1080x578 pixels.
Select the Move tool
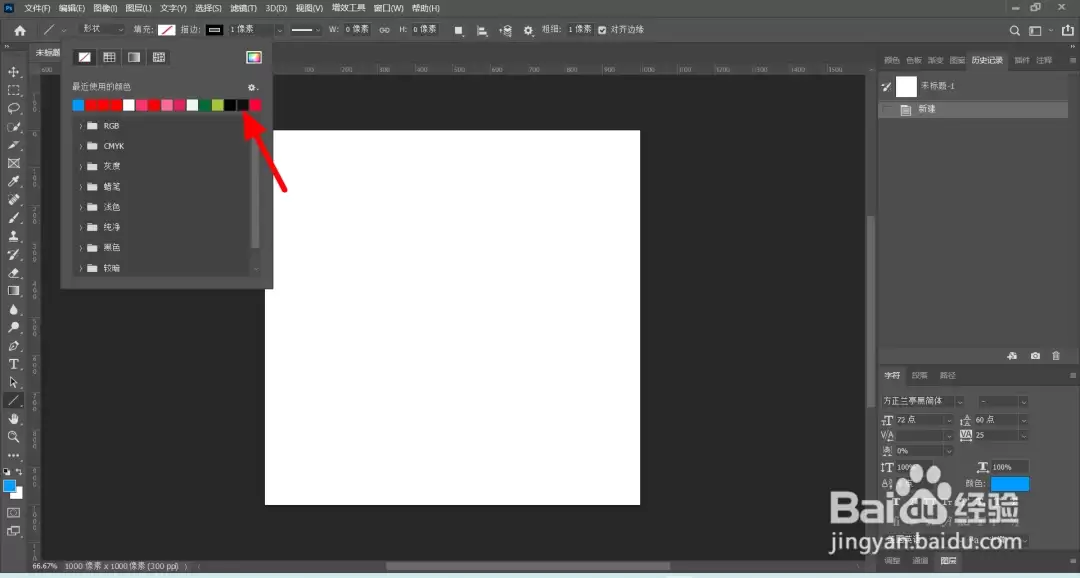tap(13, 72)
